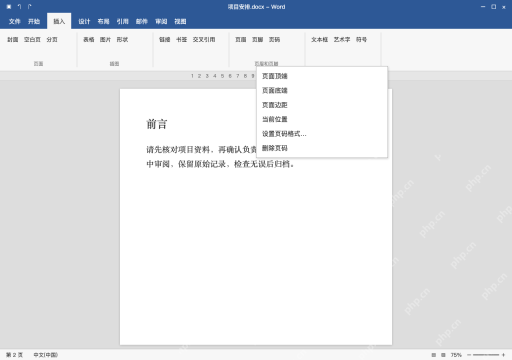Viewport: 512px width, 360px height.
Task: Click the 第 2 页 page indicator
Action: tap(14, 355)
